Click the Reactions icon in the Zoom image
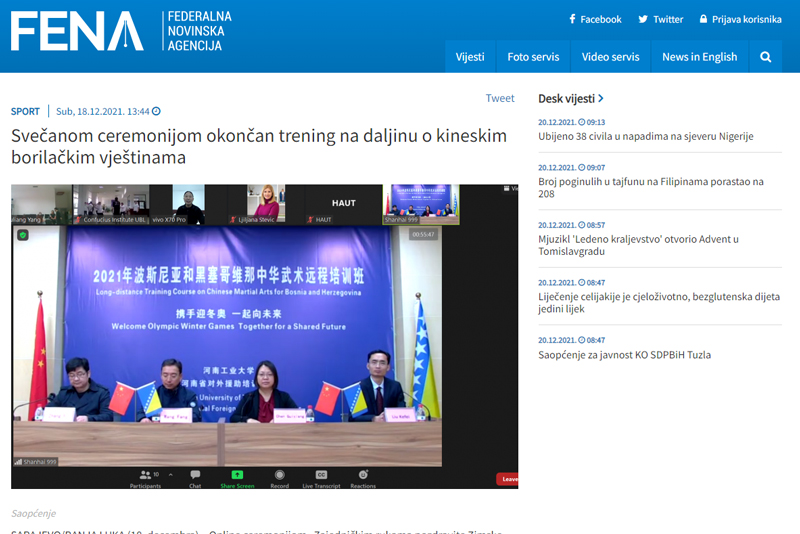800x534 pixels. 363,474
